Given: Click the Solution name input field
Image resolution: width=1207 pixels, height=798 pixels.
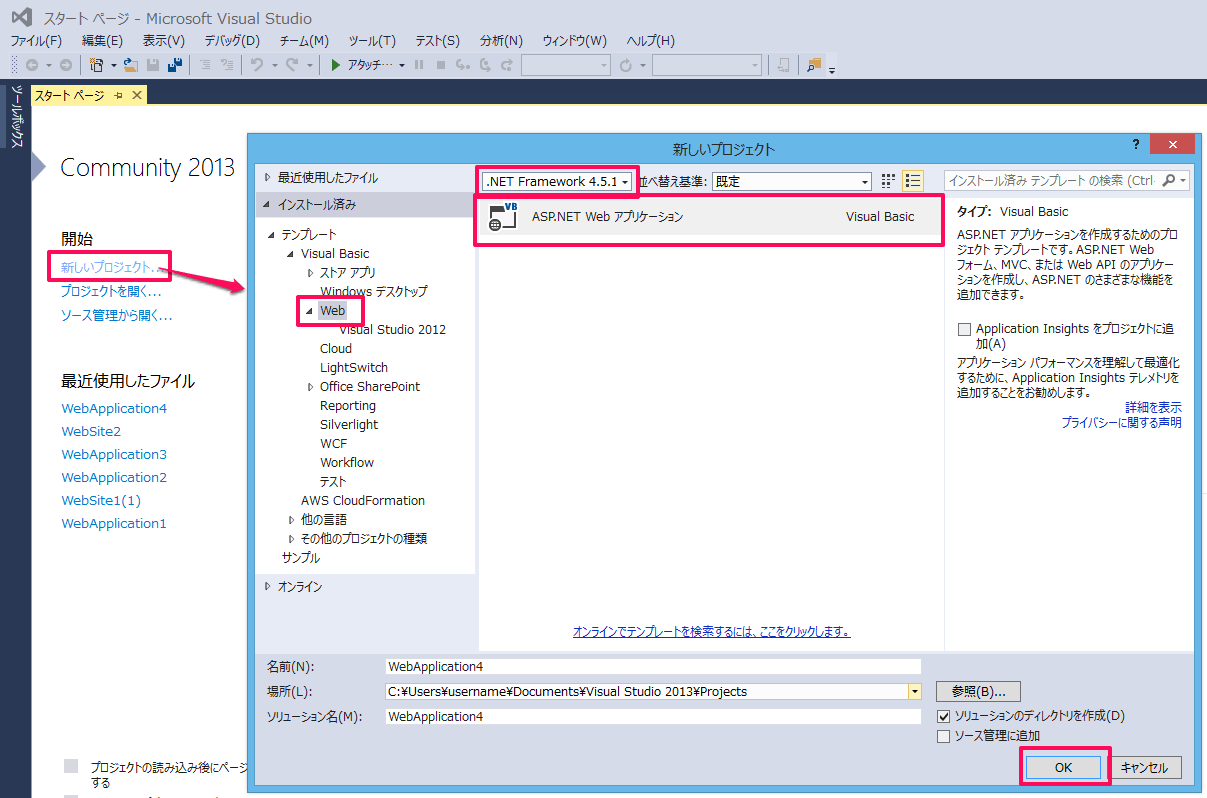Looking at the screenshot, I should pos(653,716).
